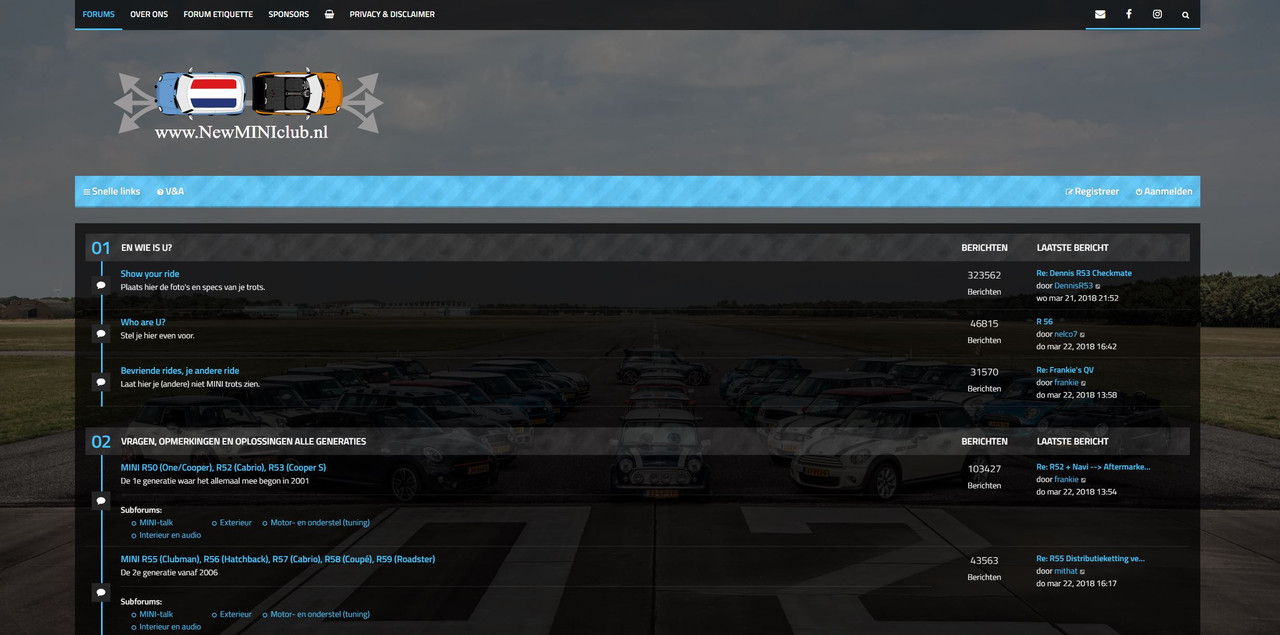Select the Forums tab
This screenshot has height=635, width=1280.
98,14
